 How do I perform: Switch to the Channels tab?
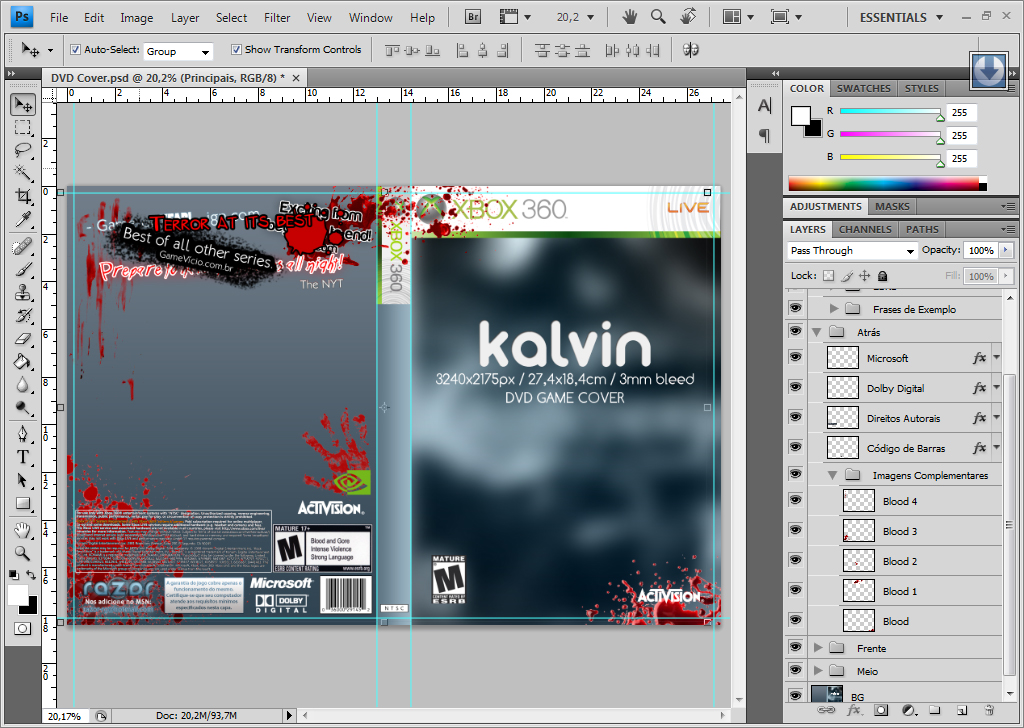pyautogui.click(x=865, y=229)
